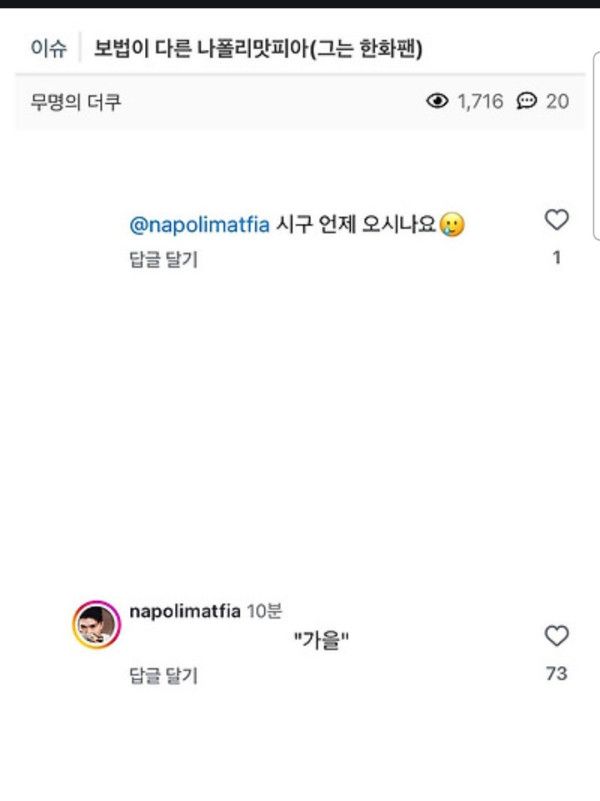The height and width of the screenshot is (801, 600).
Task: Click the crying emoji in the comment
Action: click(x=453, y=225)
